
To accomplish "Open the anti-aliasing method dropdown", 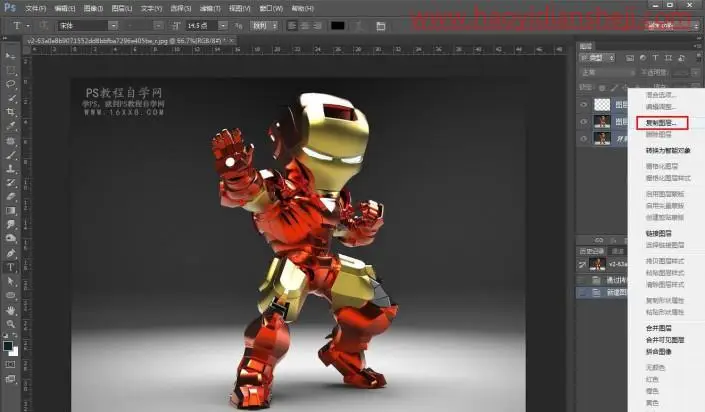I will click(x=265, y=26).
